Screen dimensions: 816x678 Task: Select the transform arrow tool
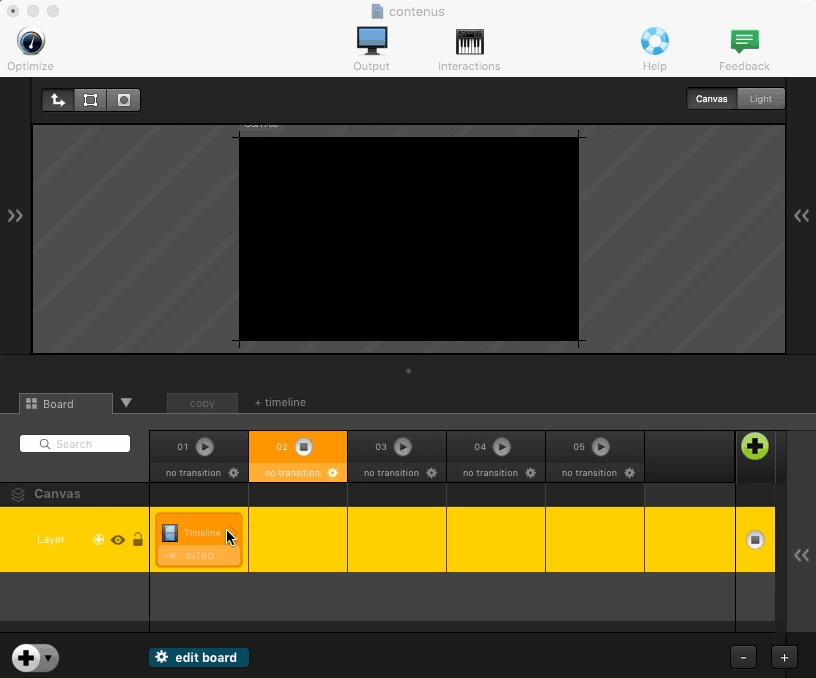[x=58, y=100]
